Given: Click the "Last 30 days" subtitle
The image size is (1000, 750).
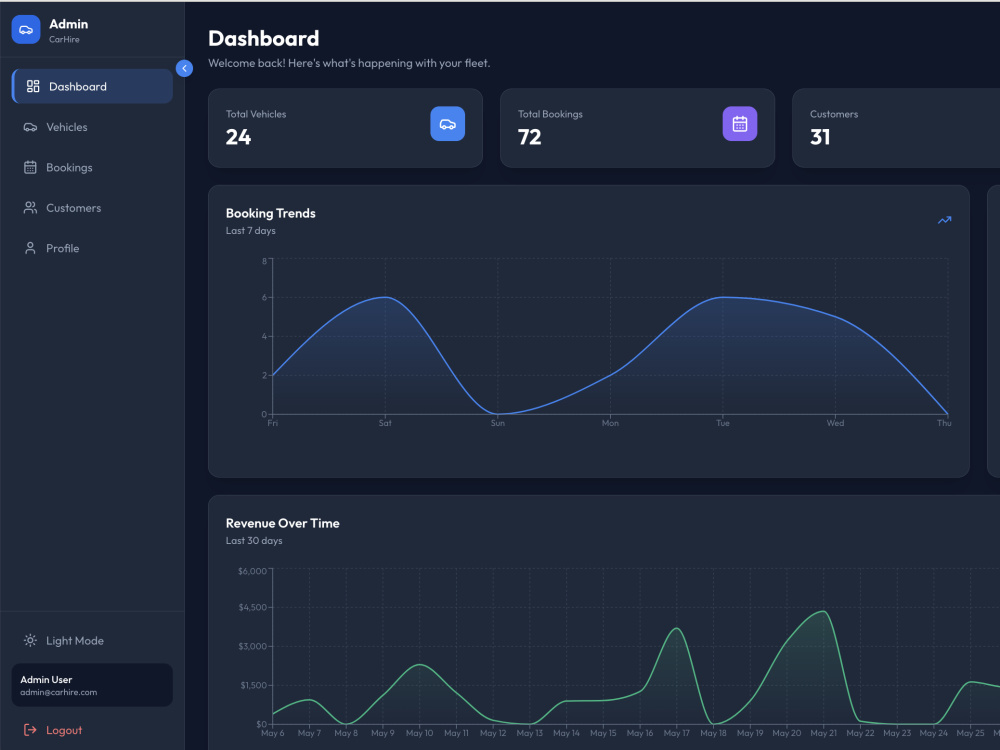Looking at the screenshot, I should click(254, 540).
